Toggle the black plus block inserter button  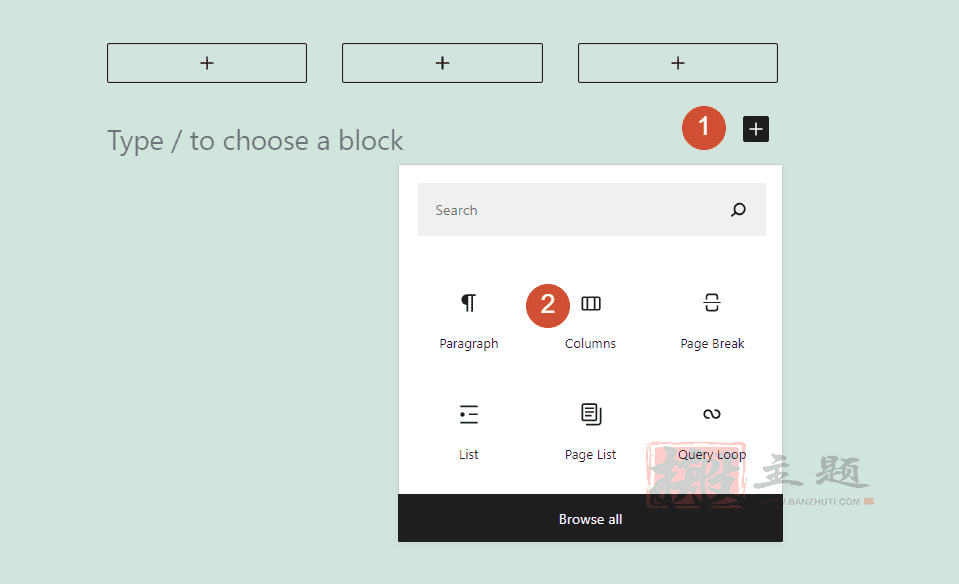pyautogui.click(x=756, y=129)
